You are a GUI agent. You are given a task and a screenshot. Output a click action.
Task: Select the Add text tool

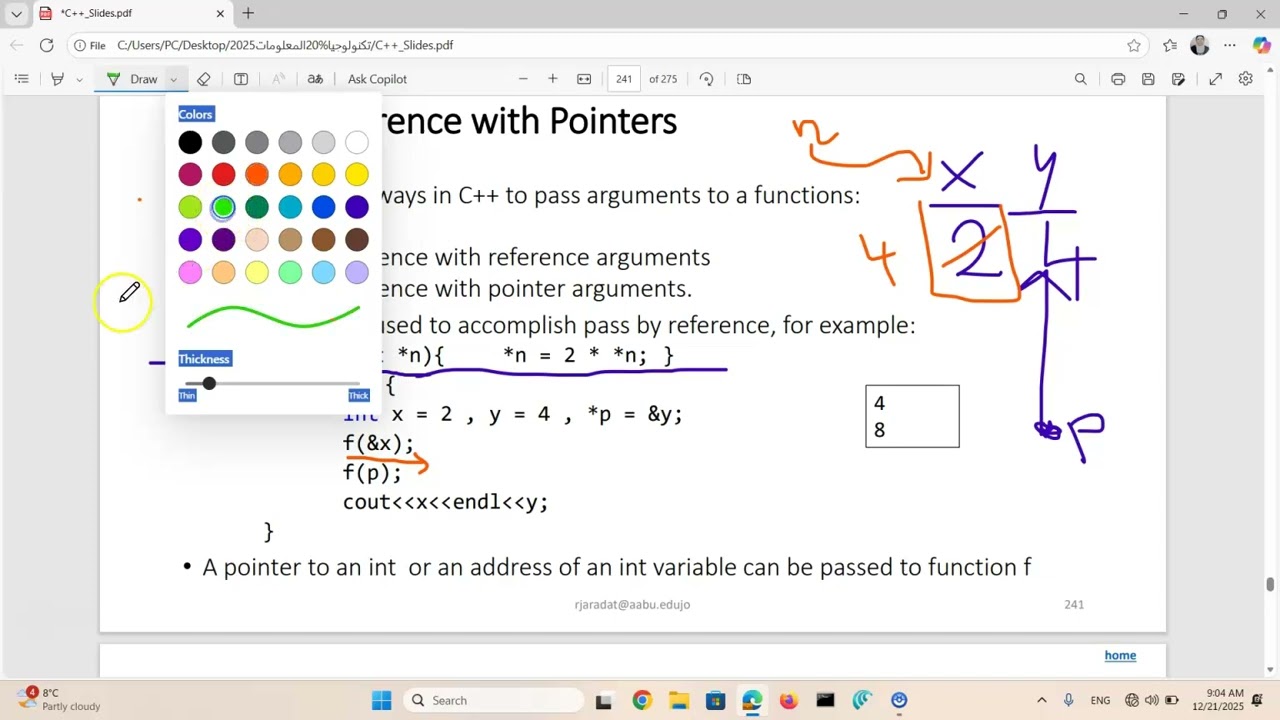(x=241, y=79)
